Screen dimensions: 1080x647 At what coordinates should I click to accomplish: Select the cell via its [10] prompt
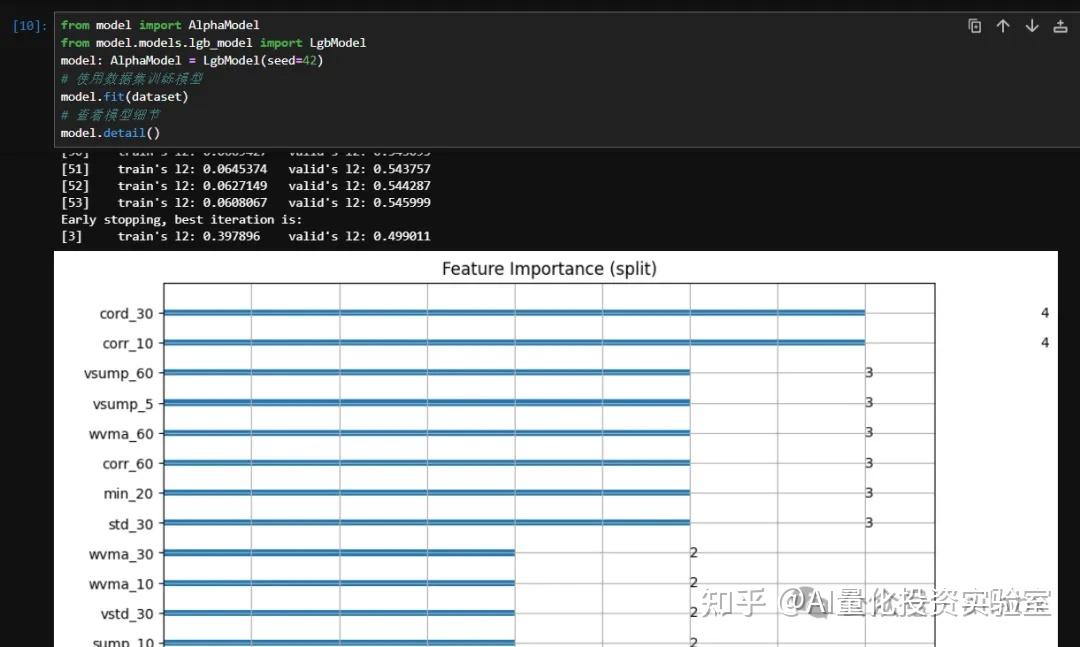click(29, 26)
